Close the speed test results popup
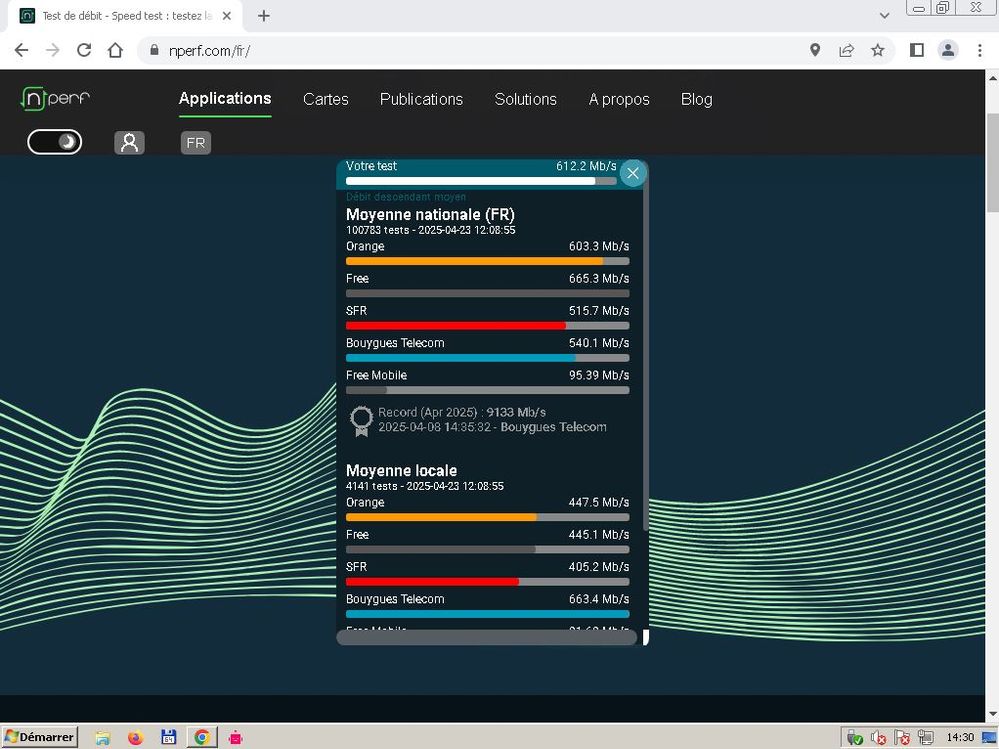Image resolution: width=999 pixels, height=749 pixels. click(x=632, y=173)
